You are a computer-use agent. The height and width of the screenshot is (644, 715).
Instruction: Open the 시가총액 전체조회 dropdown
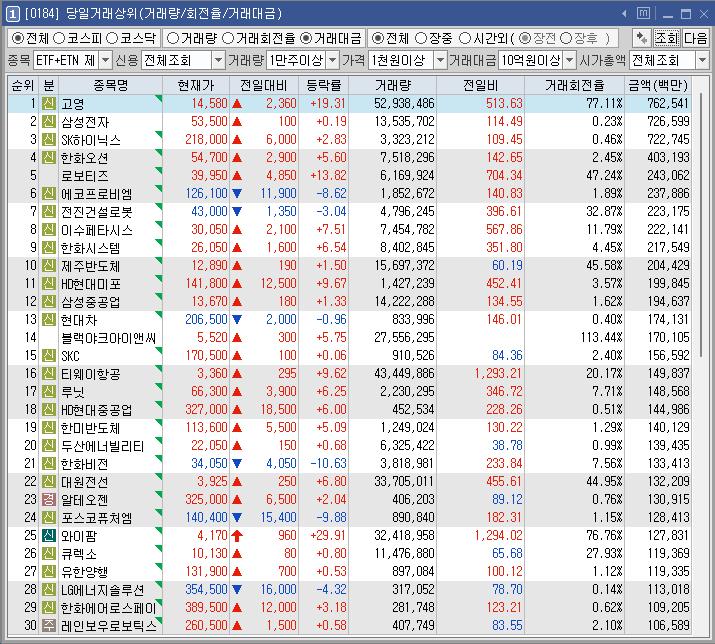click(x=702, y=60)
